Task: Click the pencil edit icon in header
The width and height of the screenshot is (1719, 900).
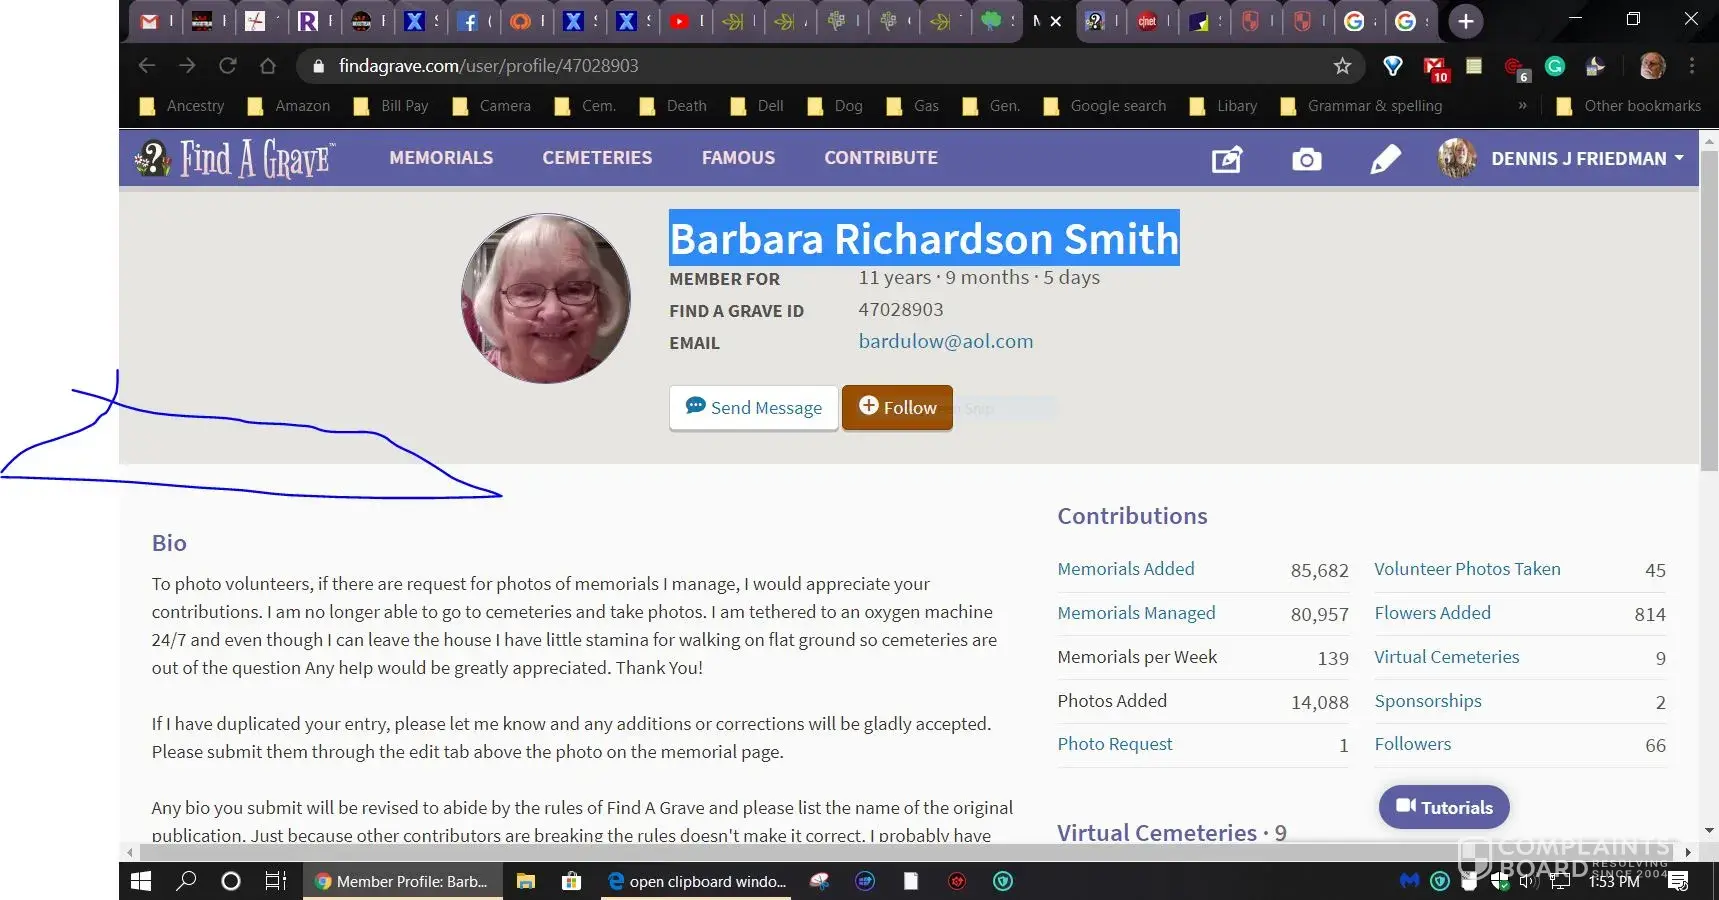Action: 1385,159
